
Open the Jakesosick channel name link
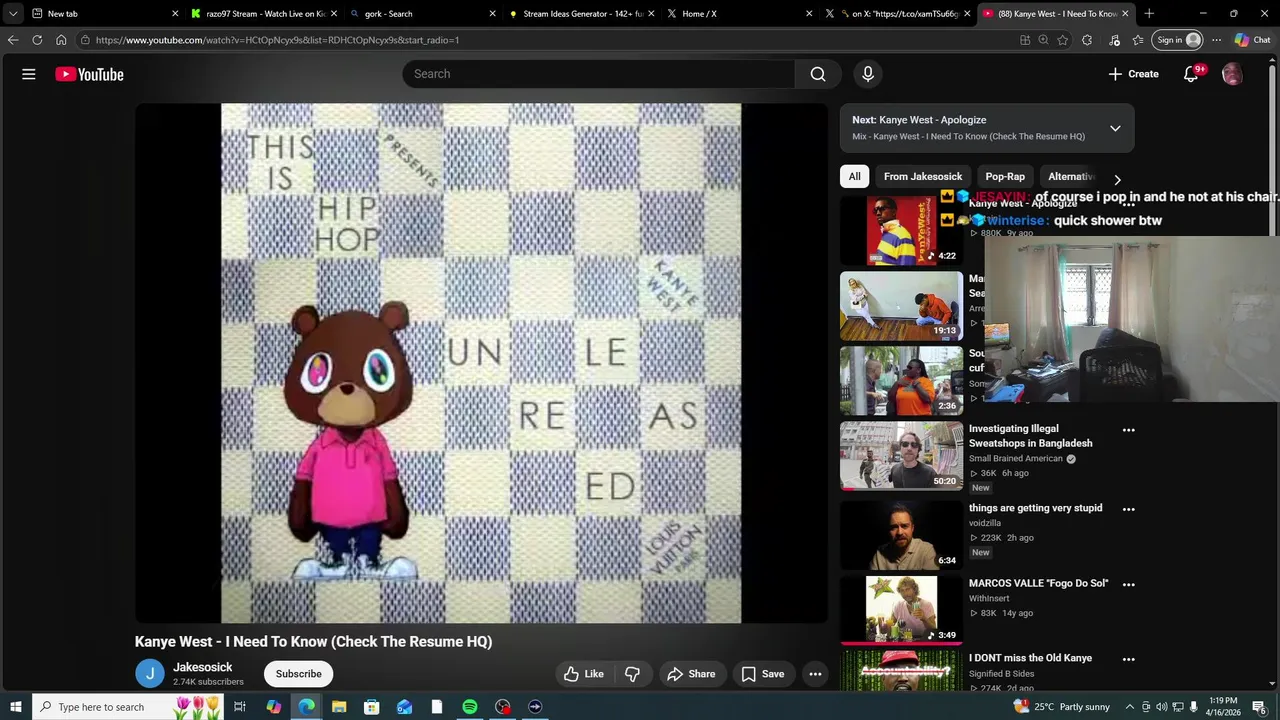click(x=203, y=667)
